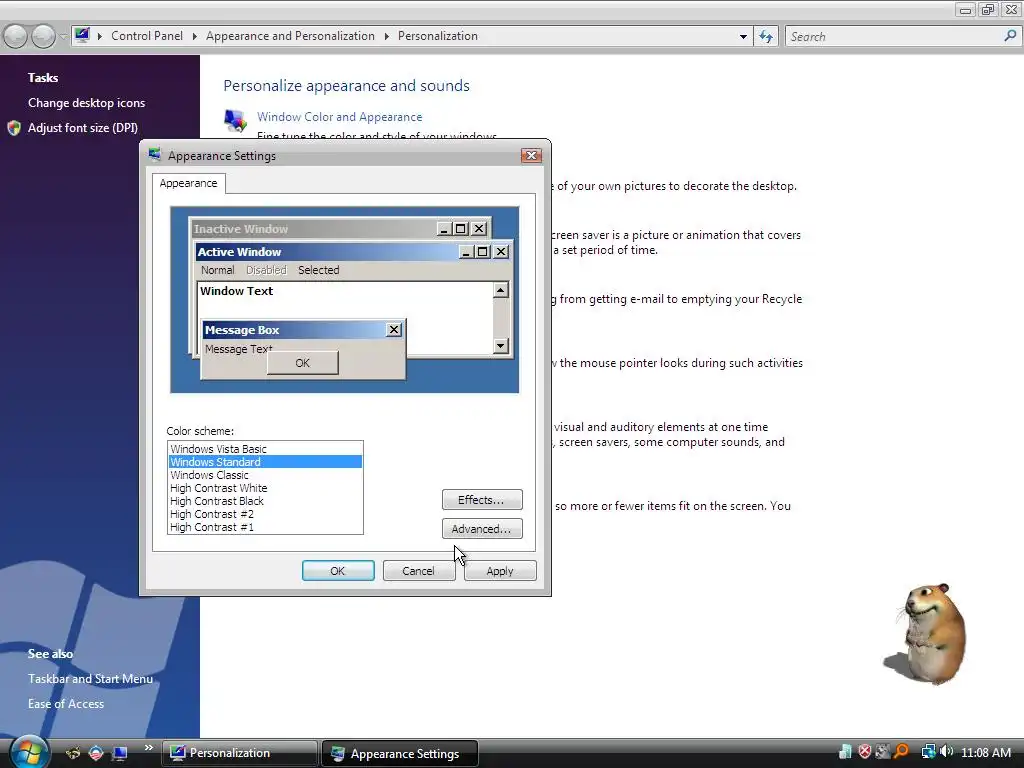Click Message Box title in preview
Screen dimensions: 1024x768
click(x=242, y=330)
